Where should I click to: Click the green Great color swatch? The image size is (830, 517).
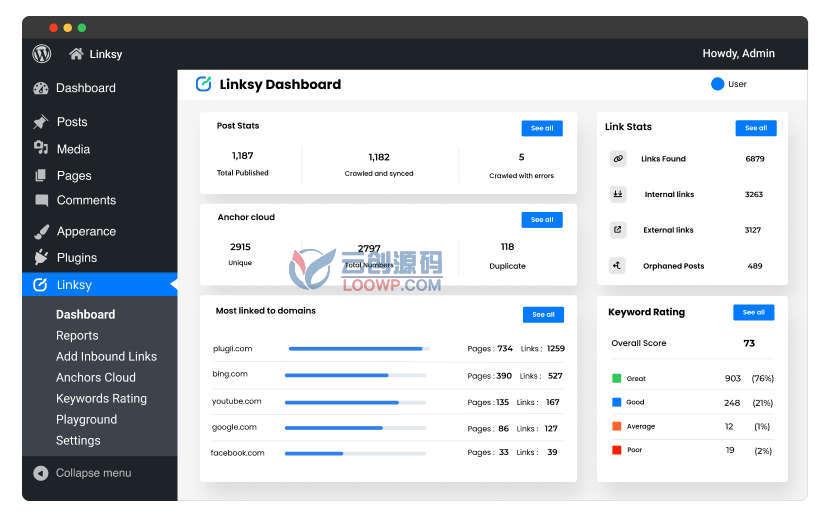point(616,378)
